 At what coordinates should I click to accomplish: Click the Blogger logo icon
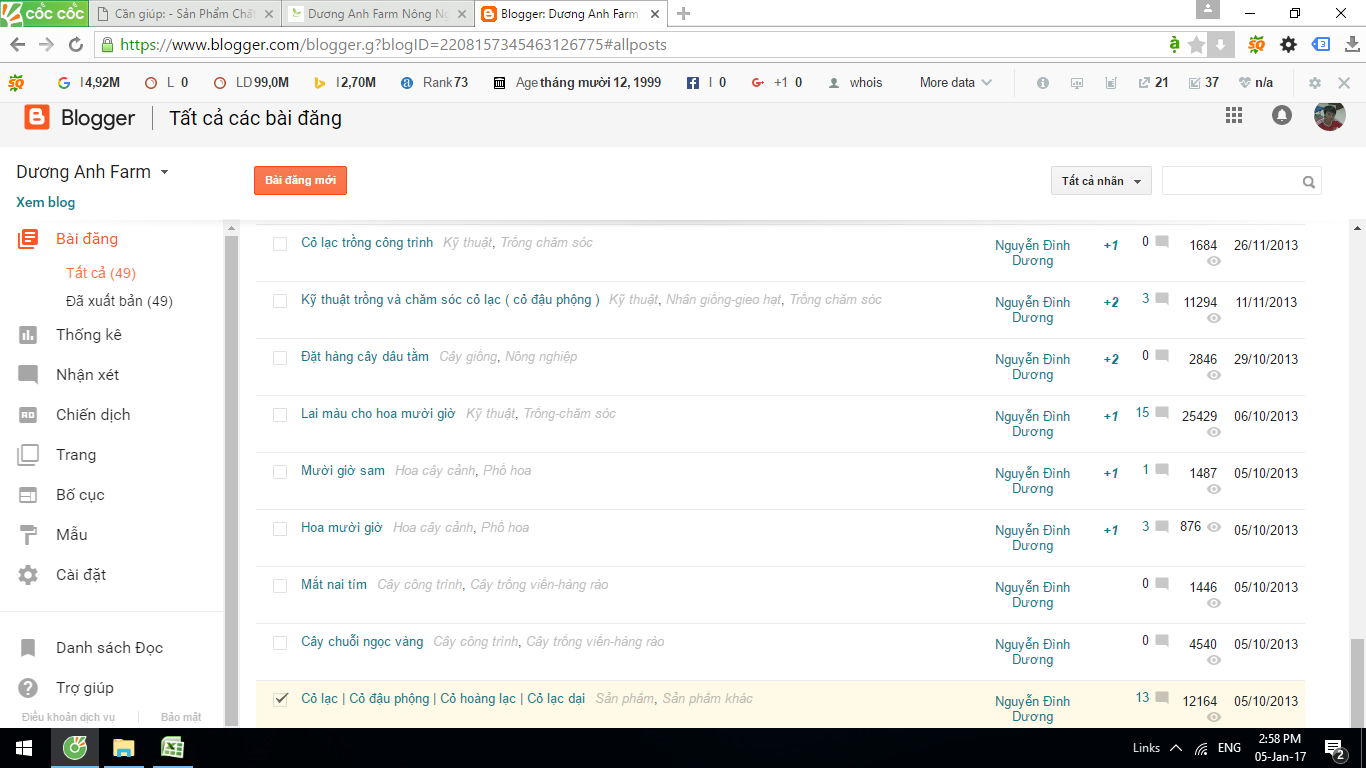click(37, 118)
